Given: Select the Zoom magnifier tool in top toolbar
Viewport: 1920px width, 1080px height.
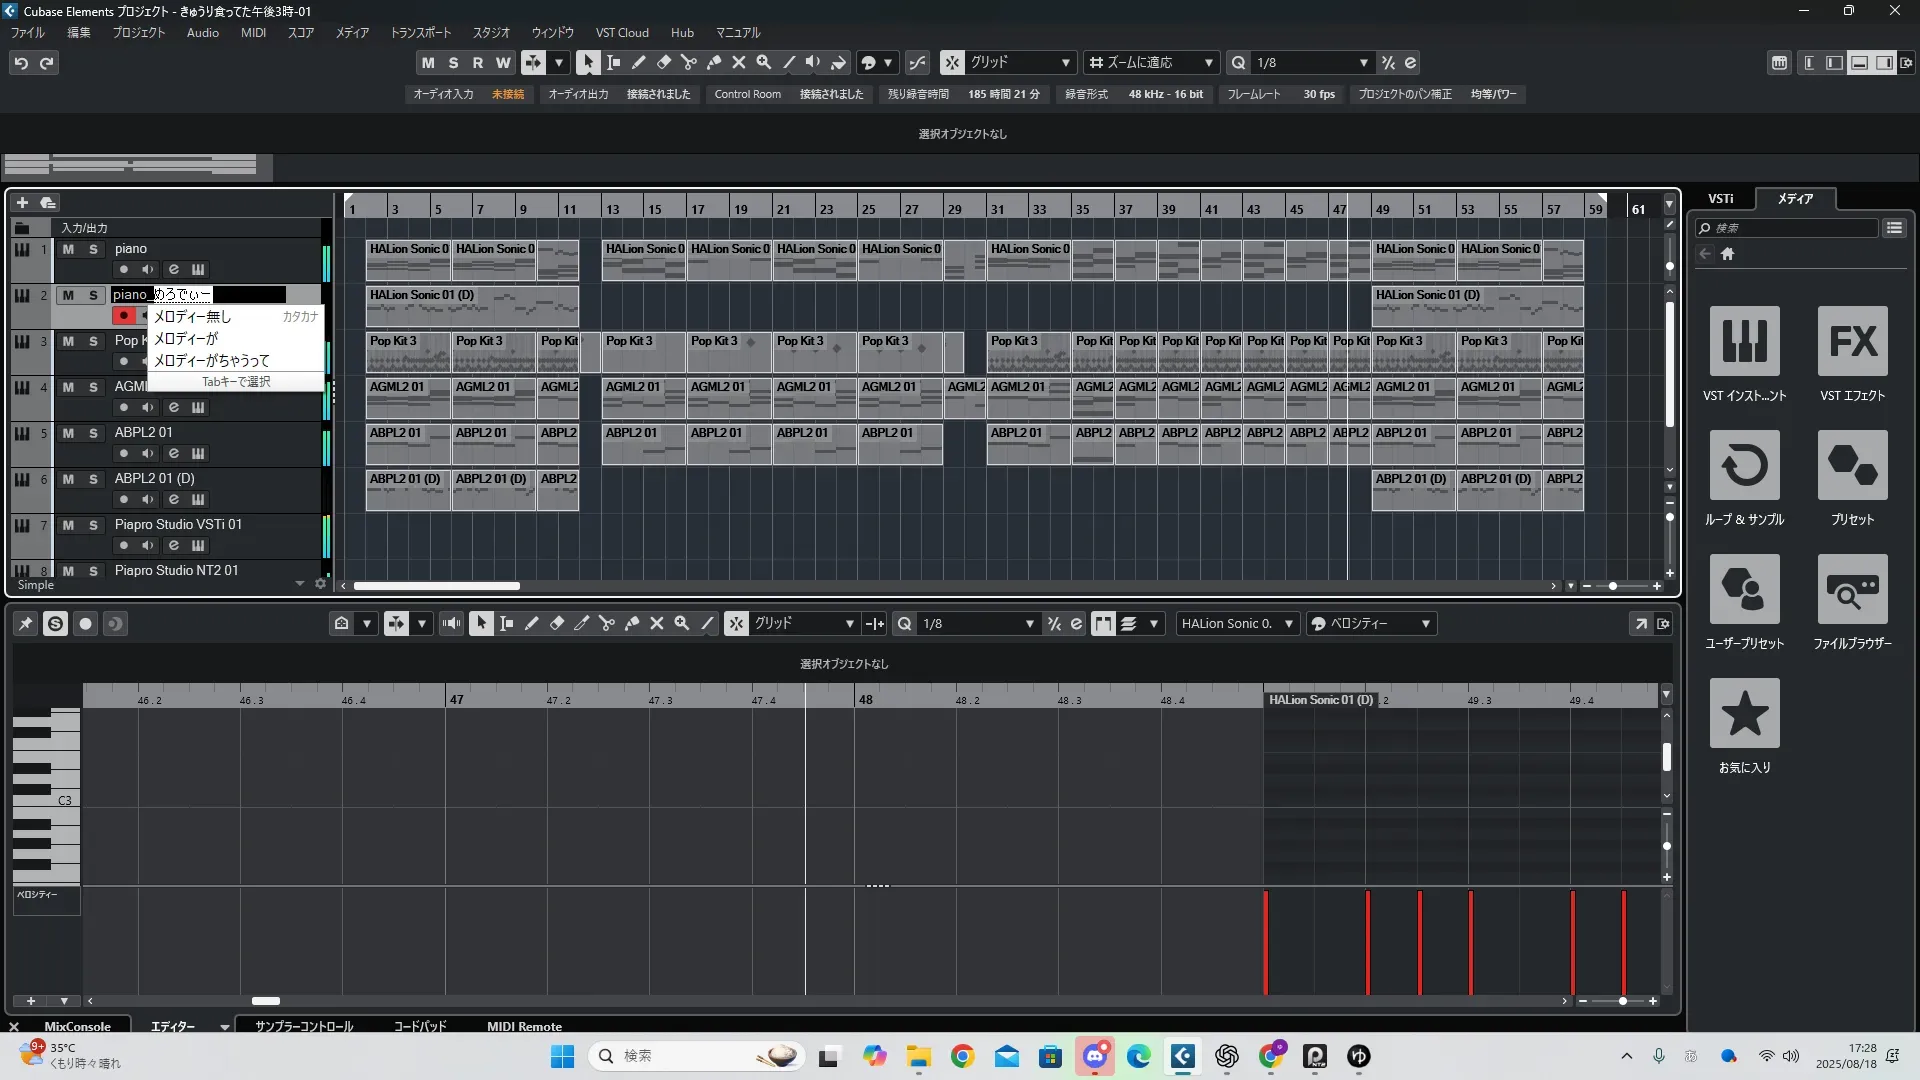Looking at the screenshot, I should (x=763, y=62).
